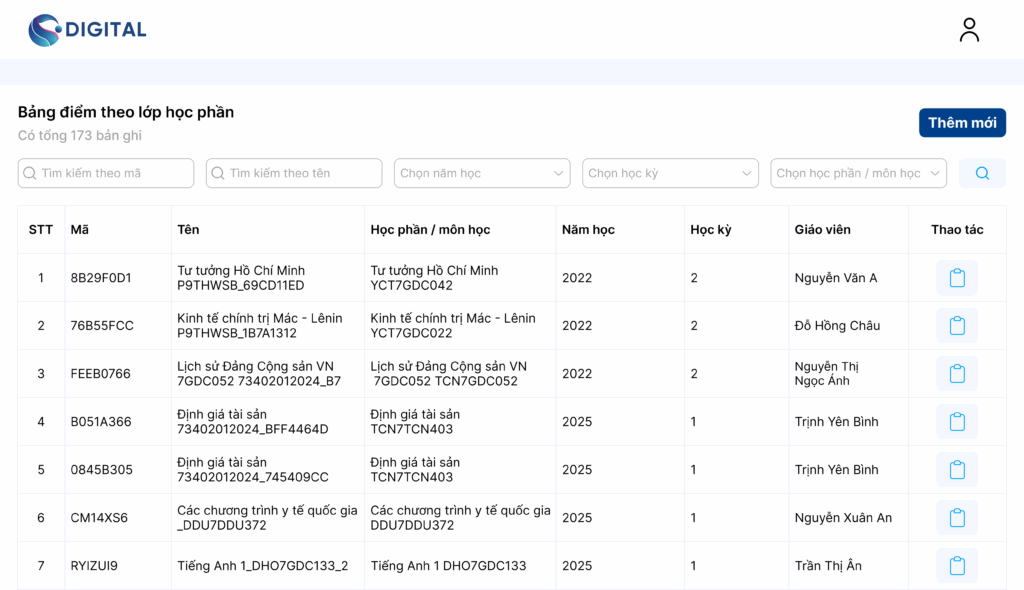The image size is (1024, 590).
Task: Click the blue search magnifier button
Action: pyautogui.click(x=982, y=173)
